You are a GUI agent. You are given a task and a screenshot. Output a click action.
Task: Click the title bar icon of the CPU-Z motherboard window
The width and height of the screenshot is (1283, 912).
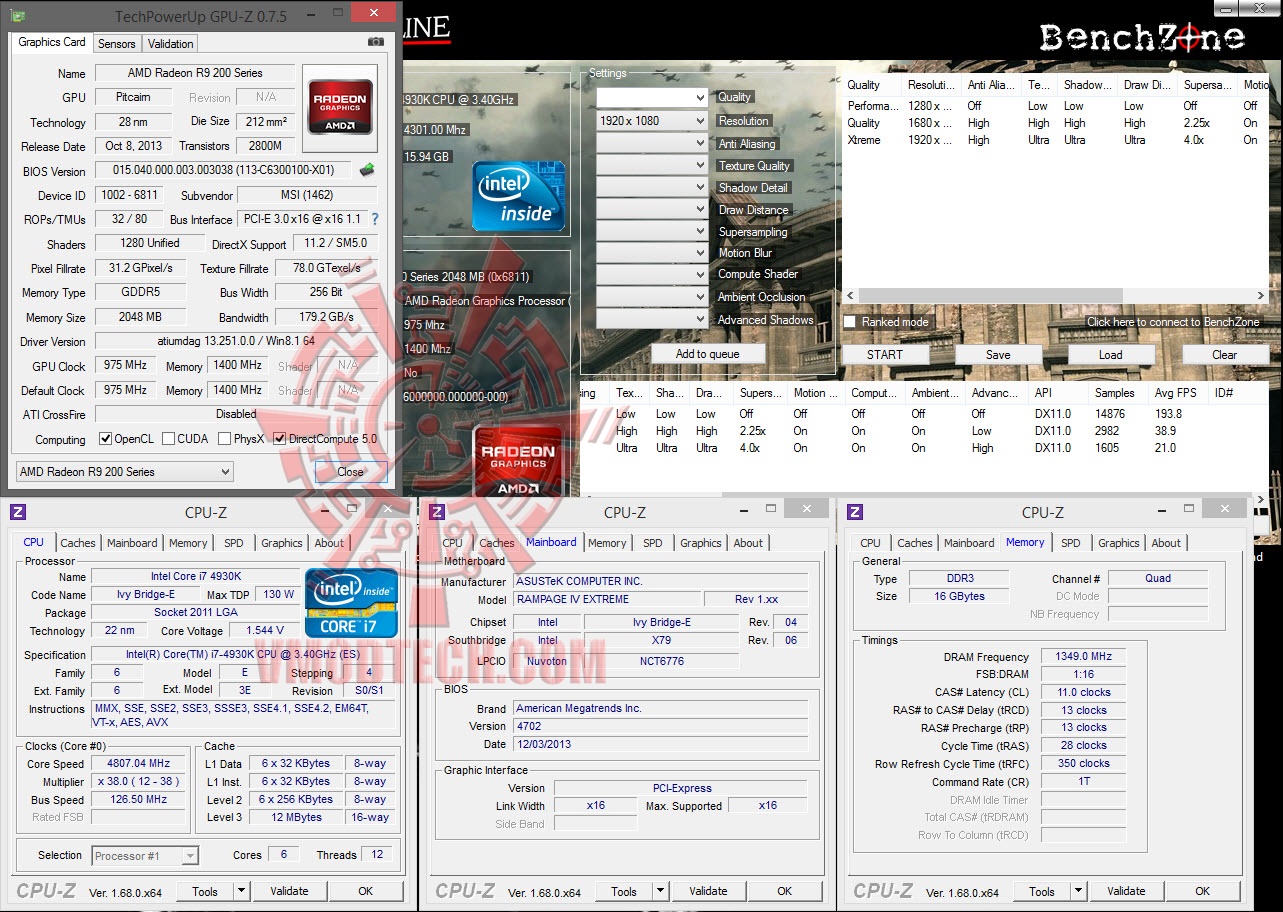[437, 512]
